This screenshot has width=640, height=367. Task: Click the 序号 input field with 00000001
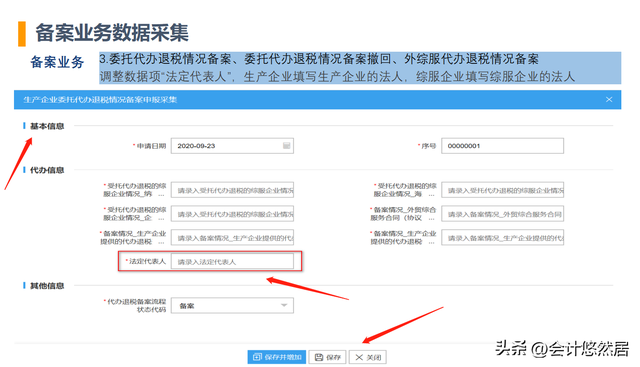pos(502,146)
